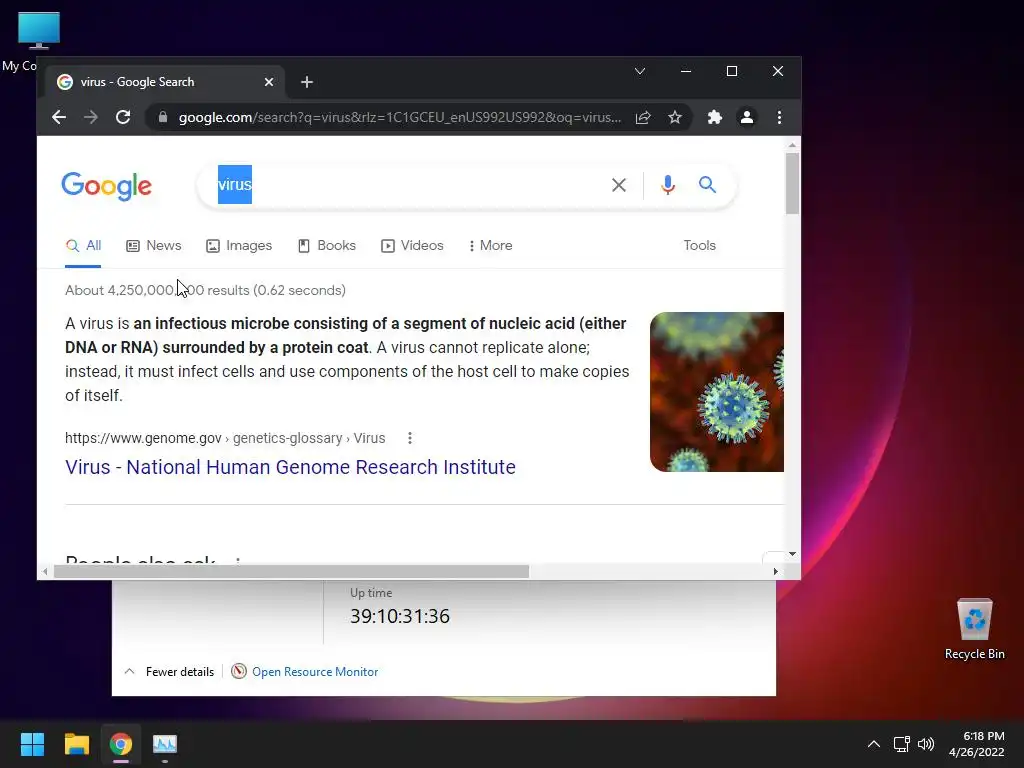Click Chrome's address bar URL
This screenshot has height=768, width=1024.
click(400, 118)
